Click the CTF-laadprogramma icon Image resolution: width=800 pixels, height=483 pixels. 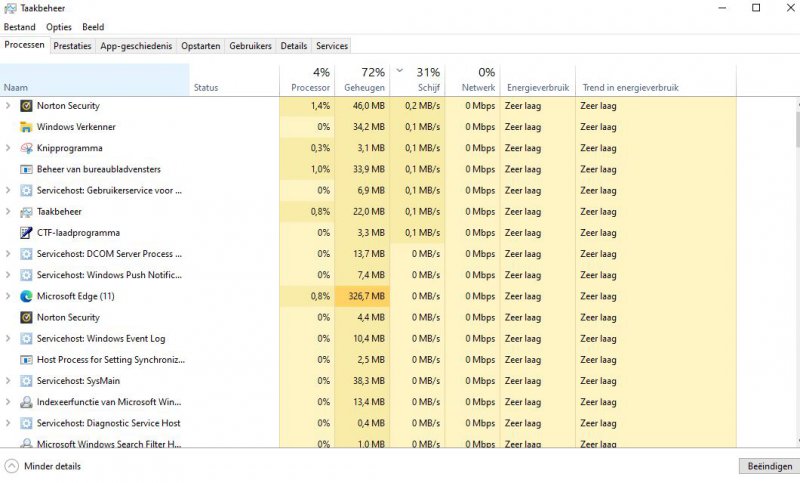click(26, 233)
